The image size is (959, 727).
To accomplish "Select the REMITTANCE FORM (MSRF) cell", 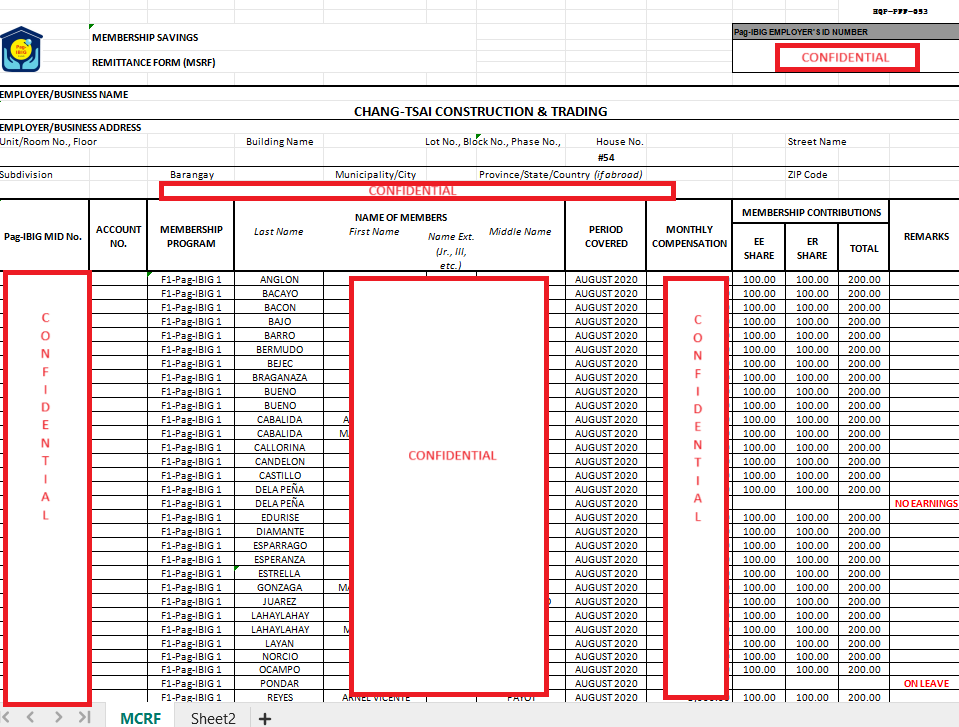I will 154,62.
